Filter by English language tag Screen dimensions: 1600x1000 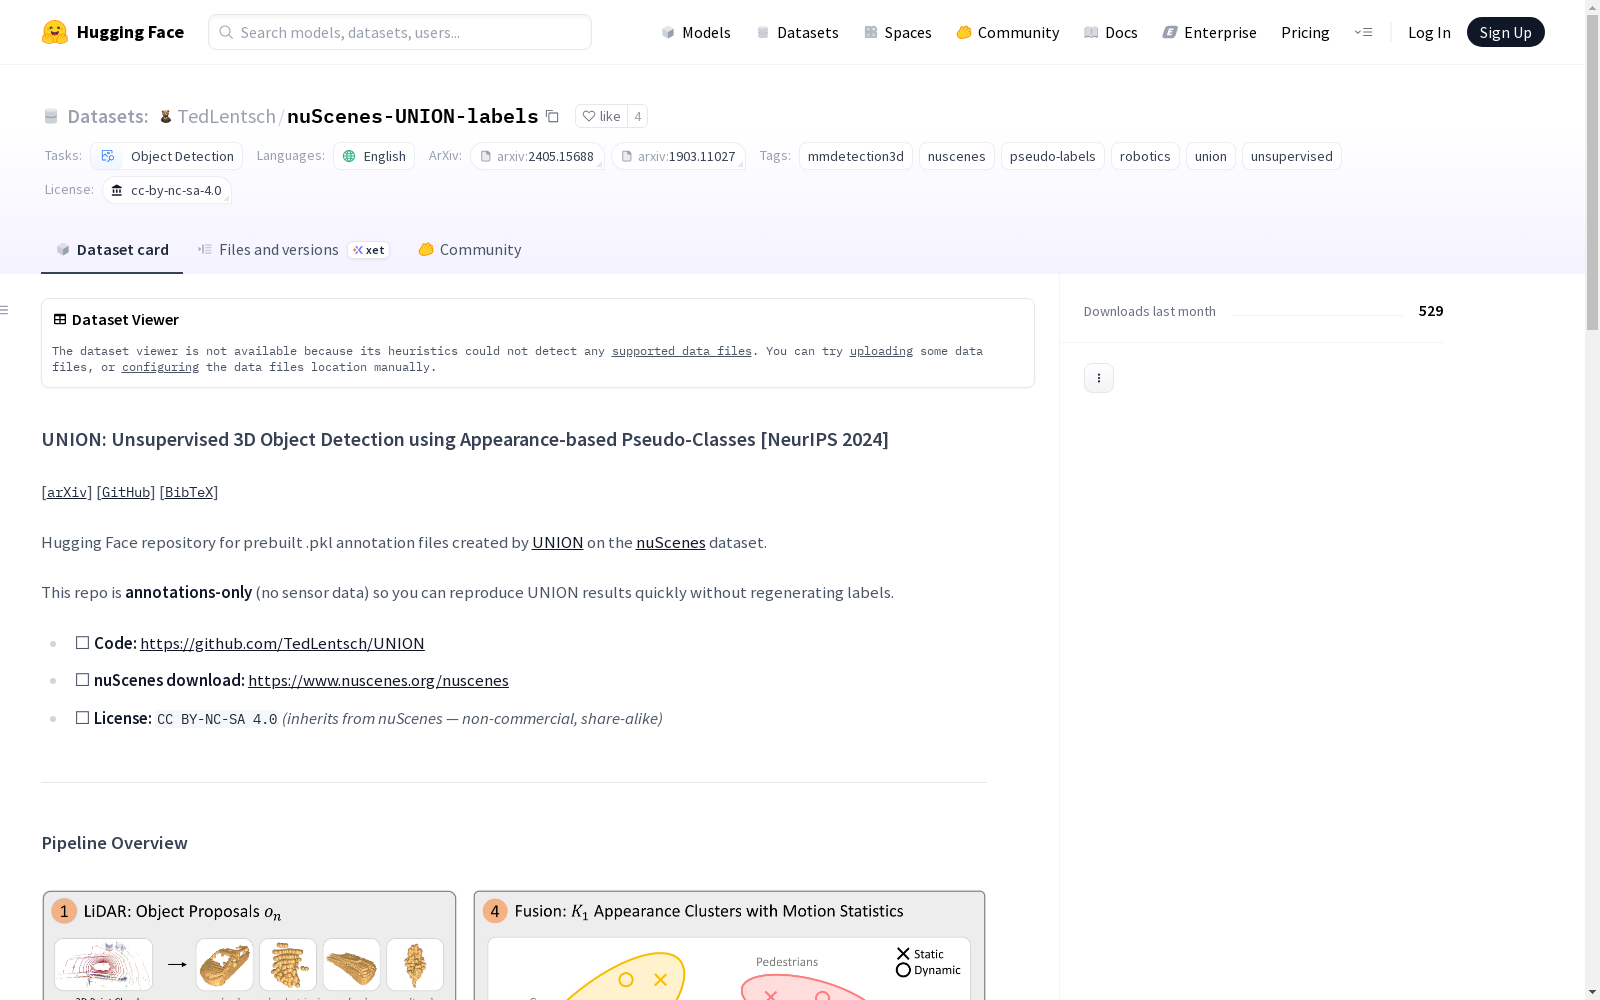(374, 156)
